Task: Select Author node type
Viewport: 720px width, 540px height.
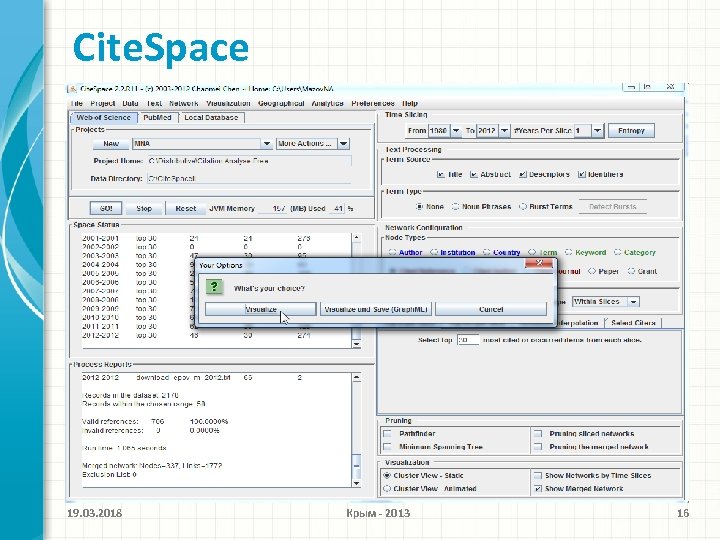Action: (x=393, y=253)
